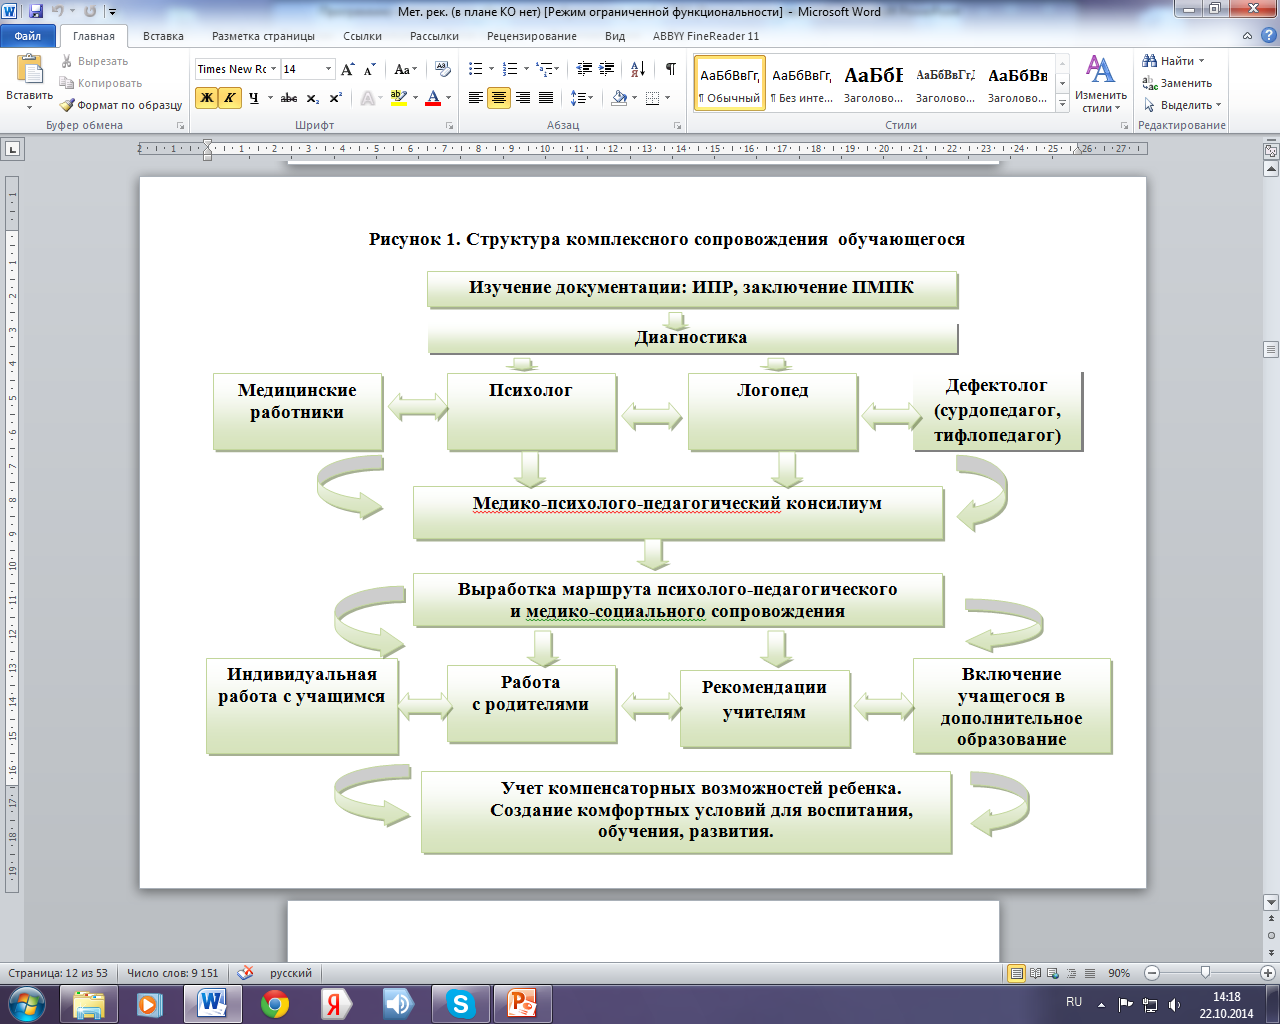Adjust the zoom slider handle

1205,972
